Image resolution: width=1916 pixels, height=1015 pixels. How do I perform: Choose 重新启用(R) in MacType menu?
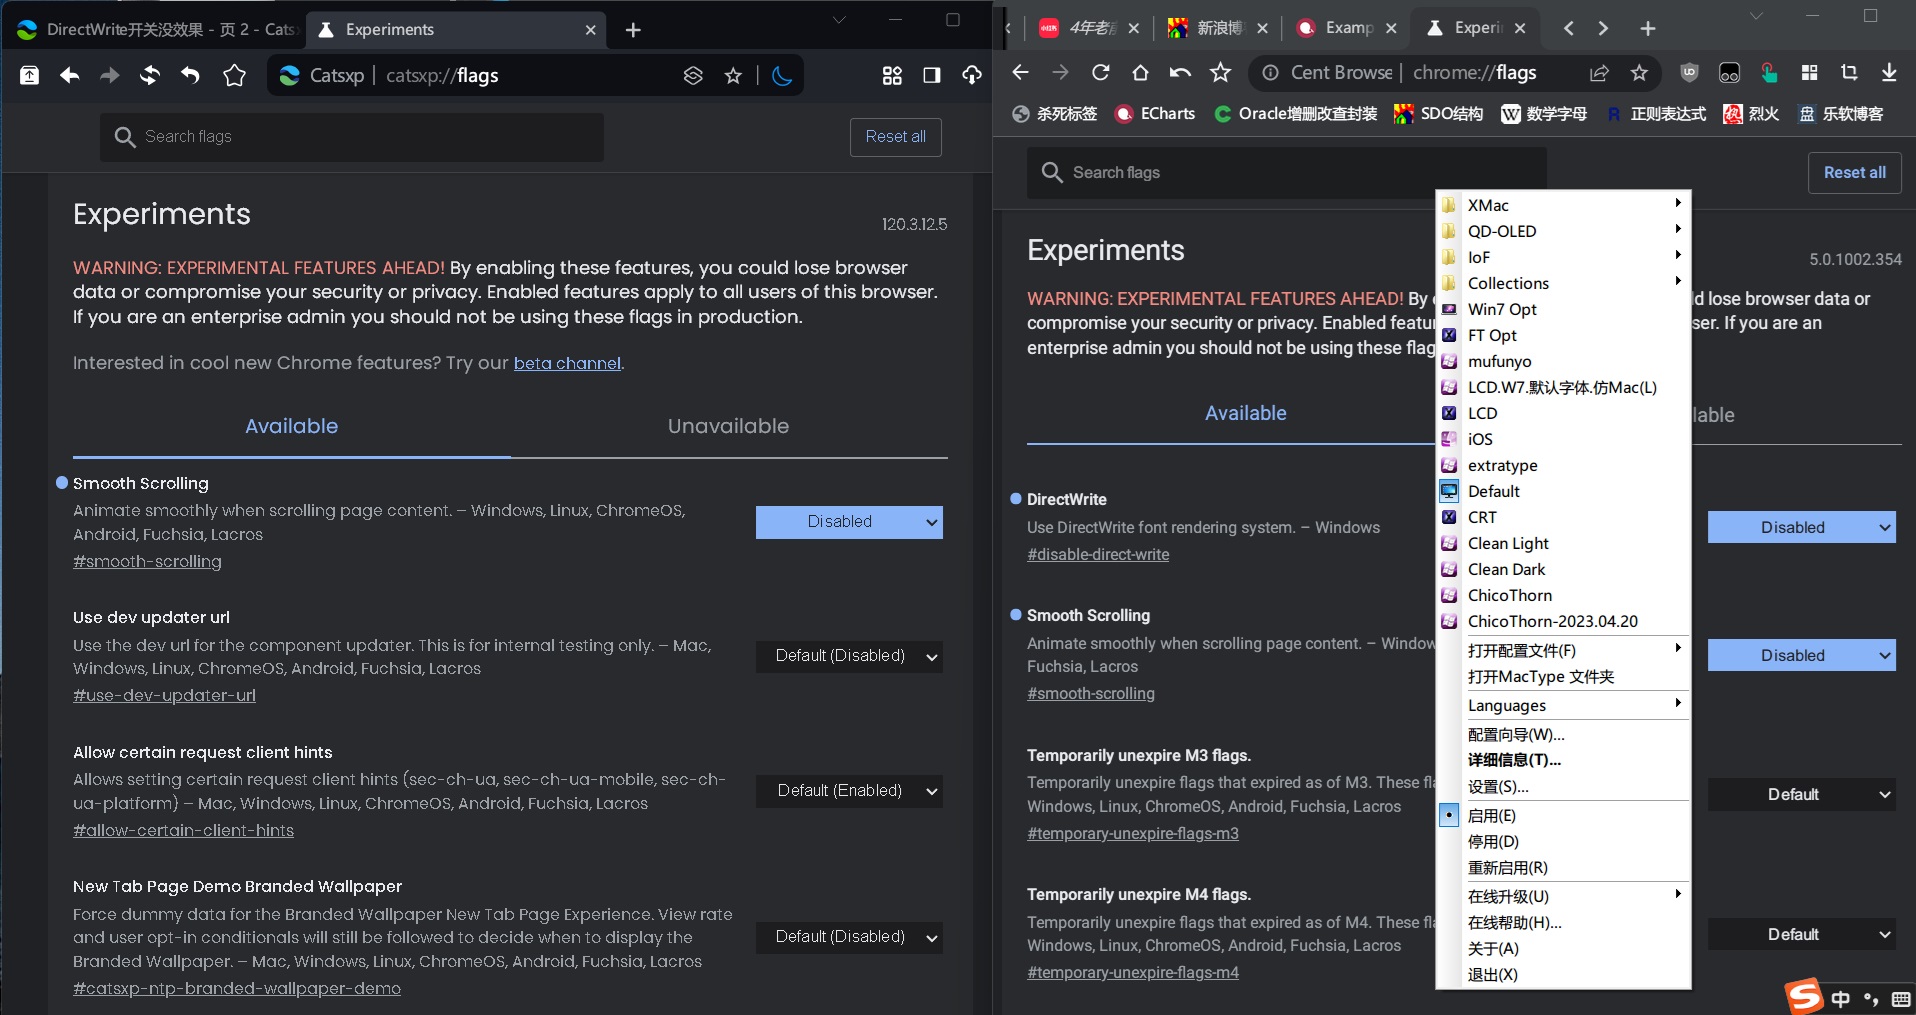tap(1563, 868)
